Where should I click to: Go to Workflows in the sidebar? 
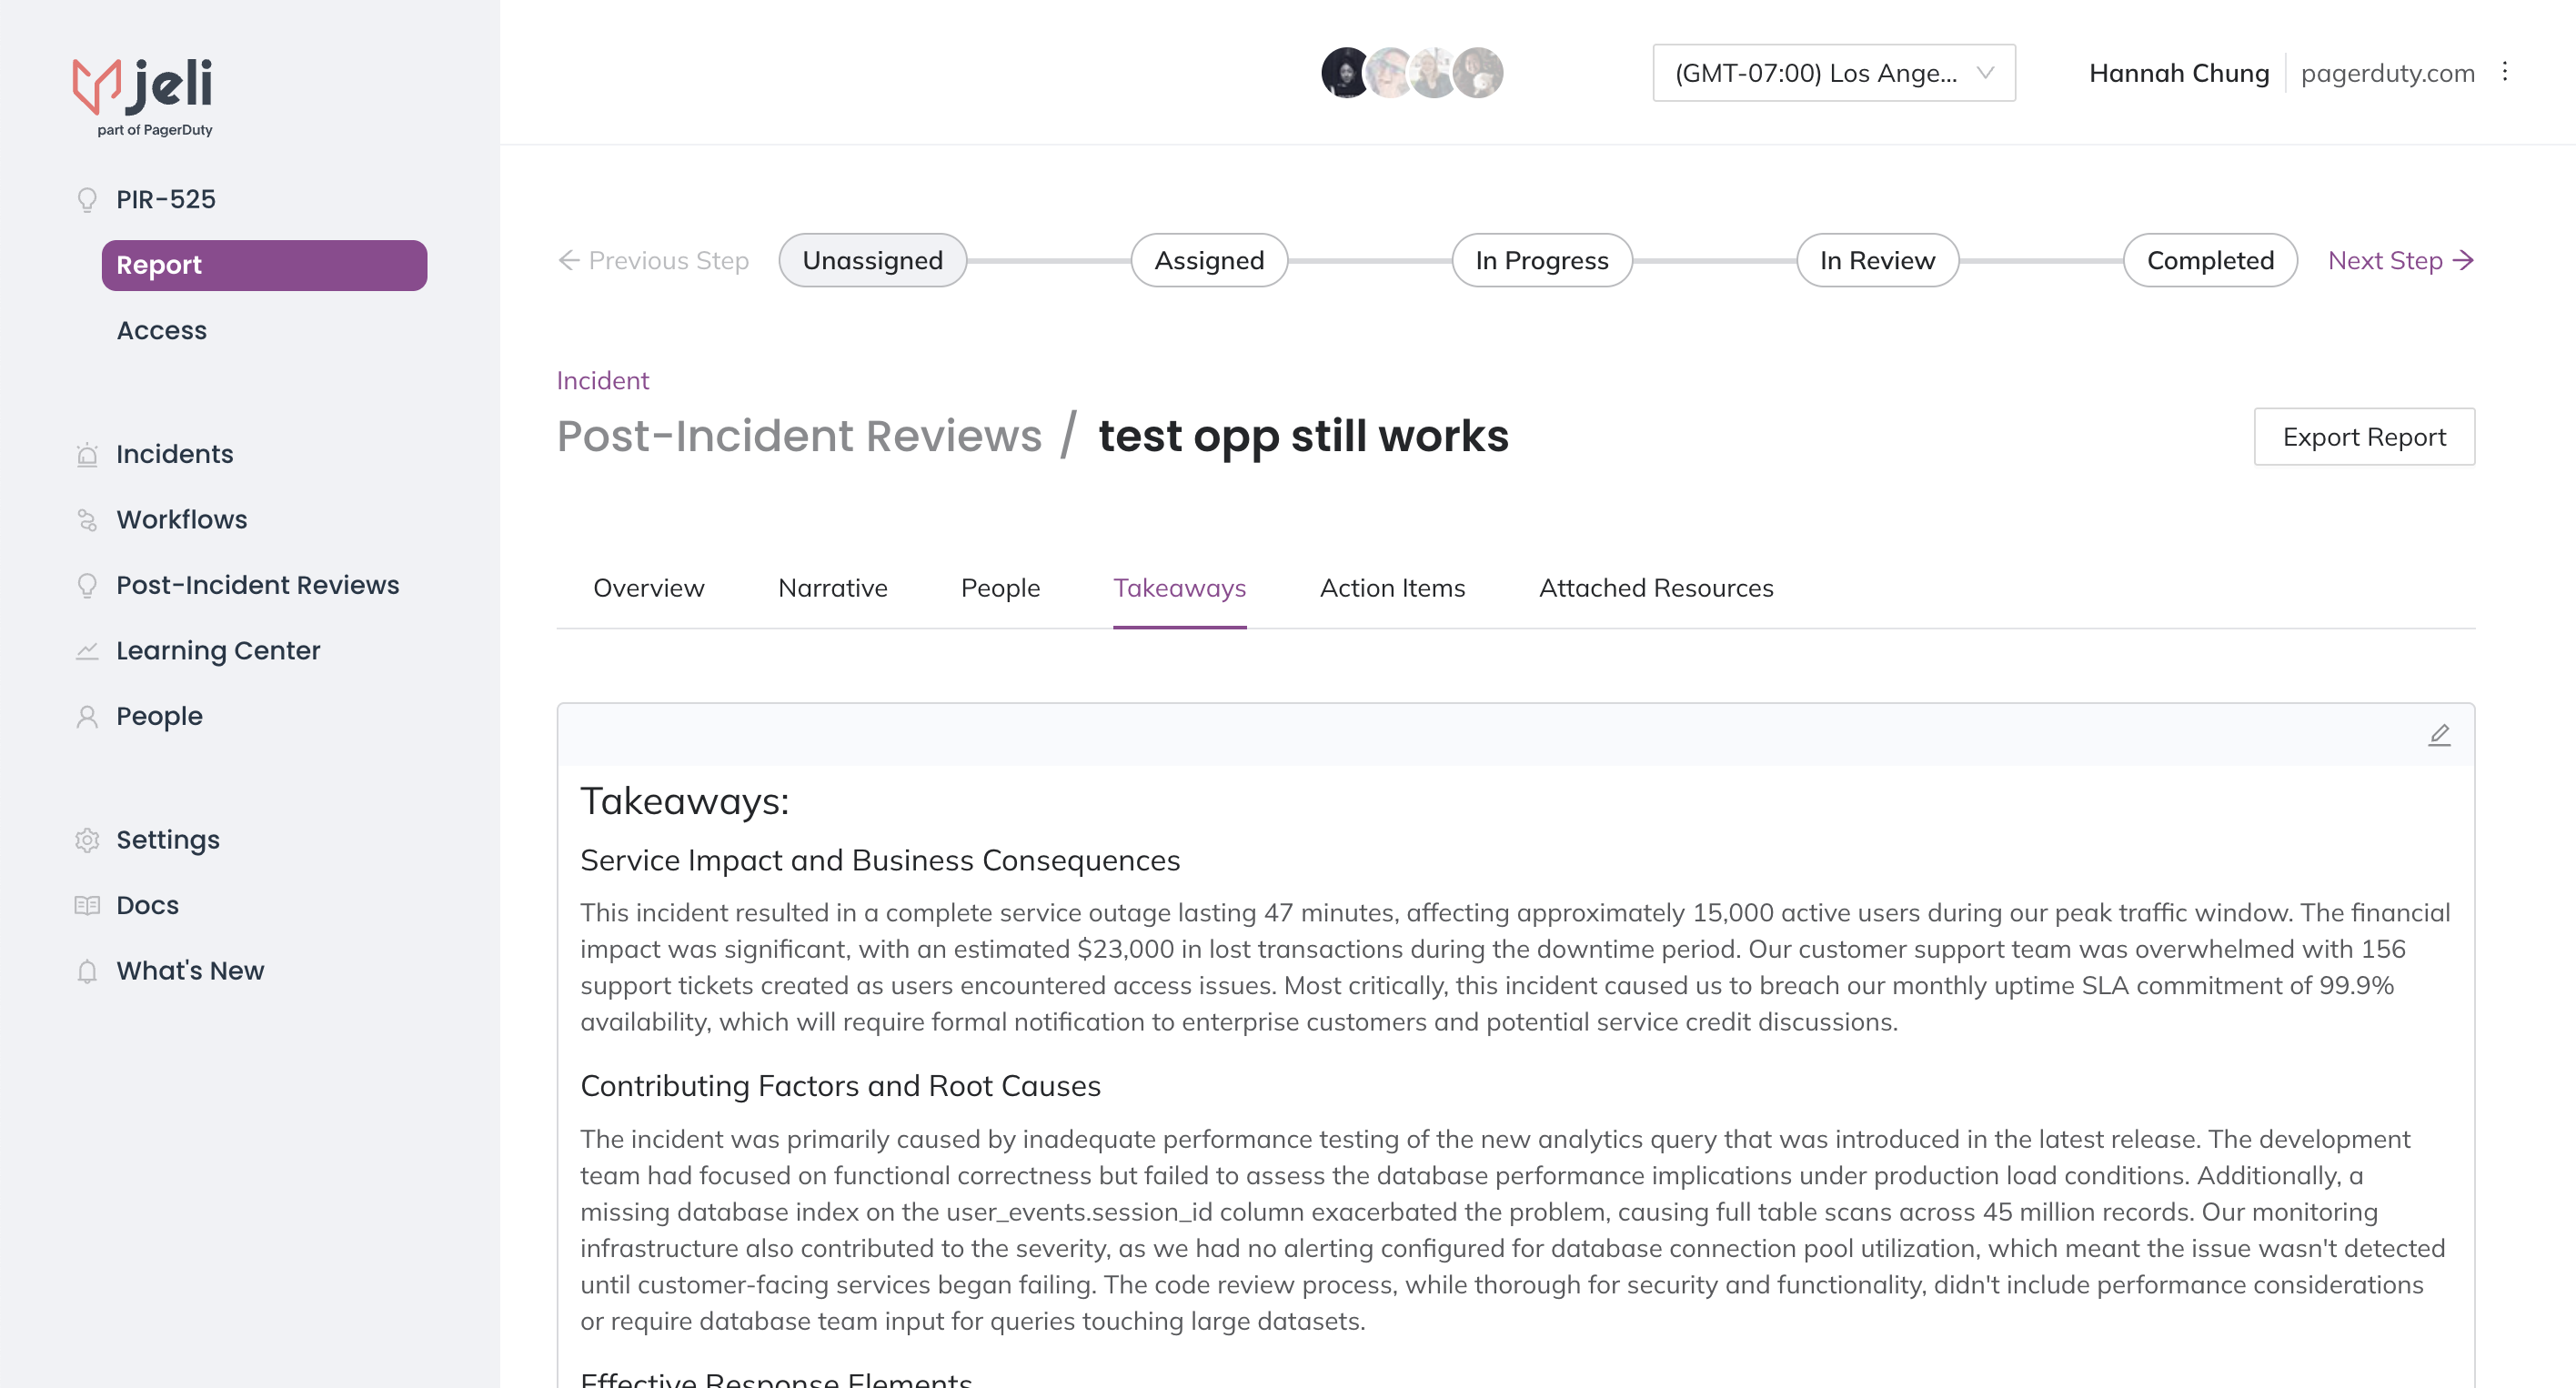click(x=182, y=520)
